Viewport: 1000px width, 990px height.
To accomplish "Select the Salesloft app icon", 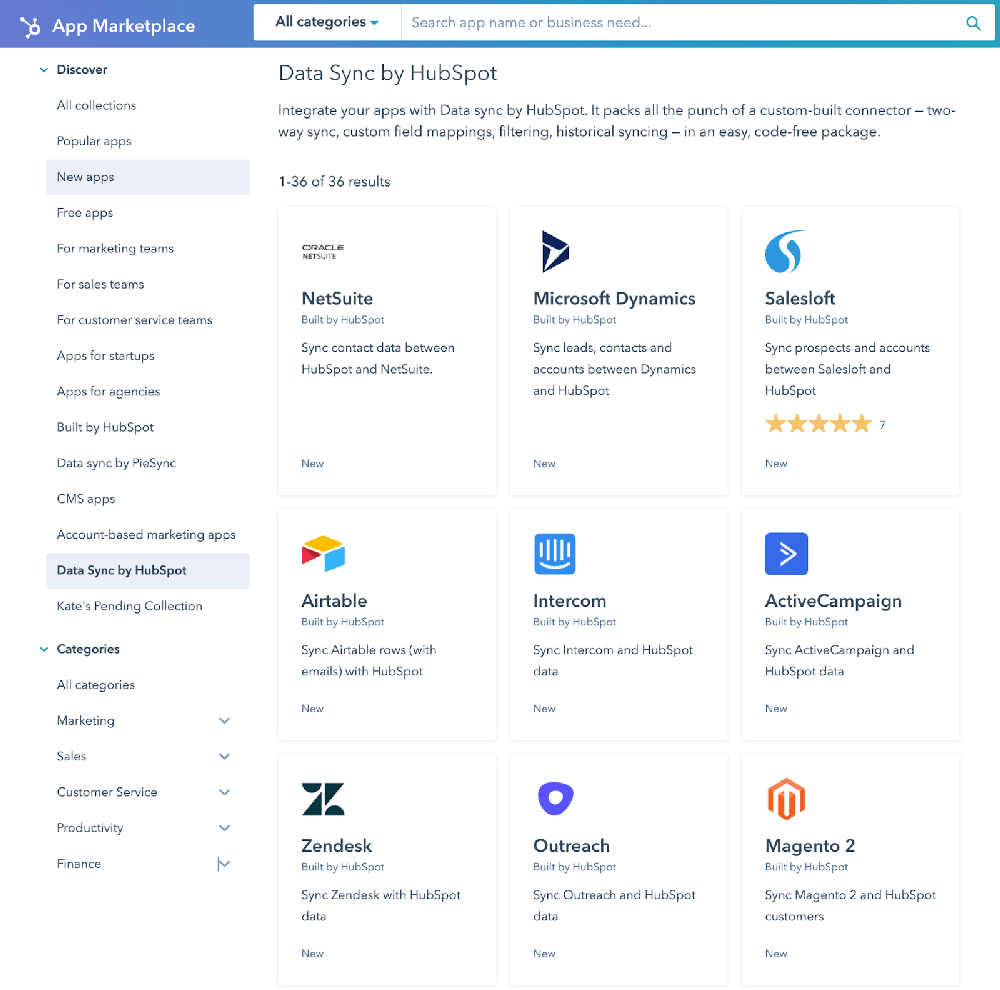I will pos(786,251).
